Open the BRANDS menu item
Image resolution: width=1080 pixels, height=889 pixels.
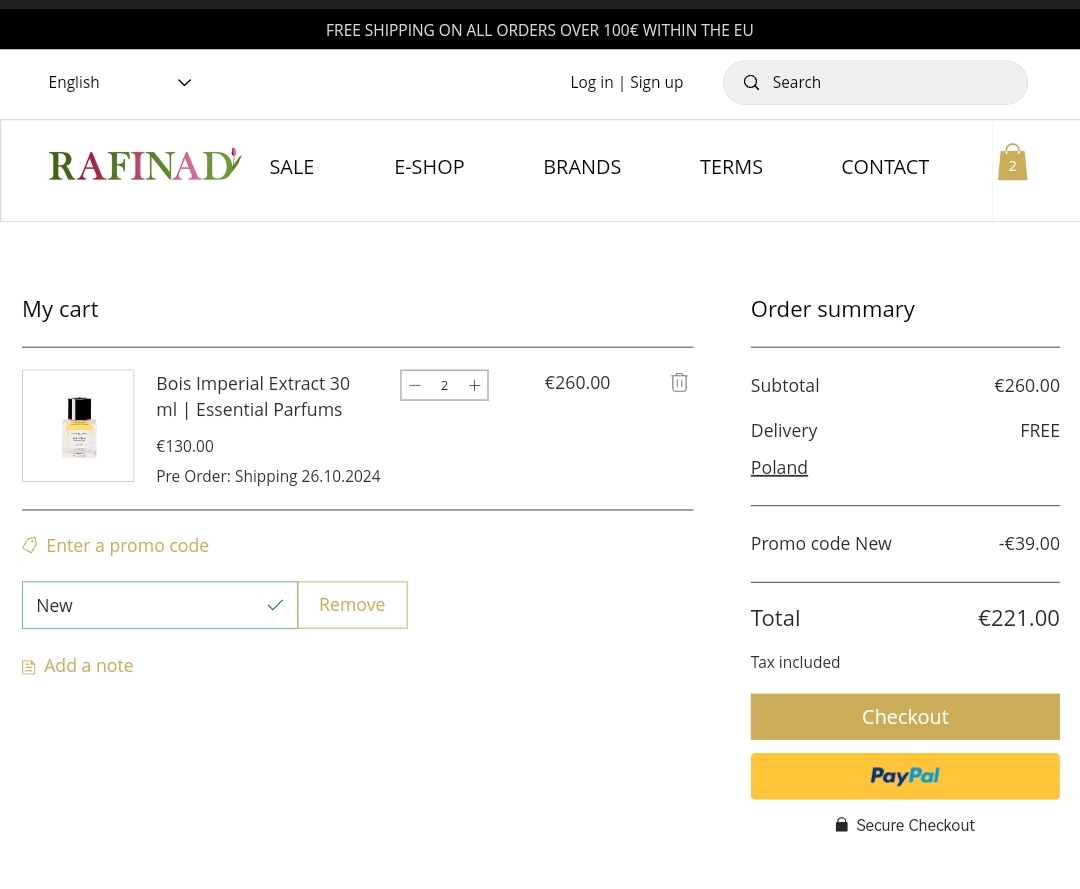click(582, 167)
